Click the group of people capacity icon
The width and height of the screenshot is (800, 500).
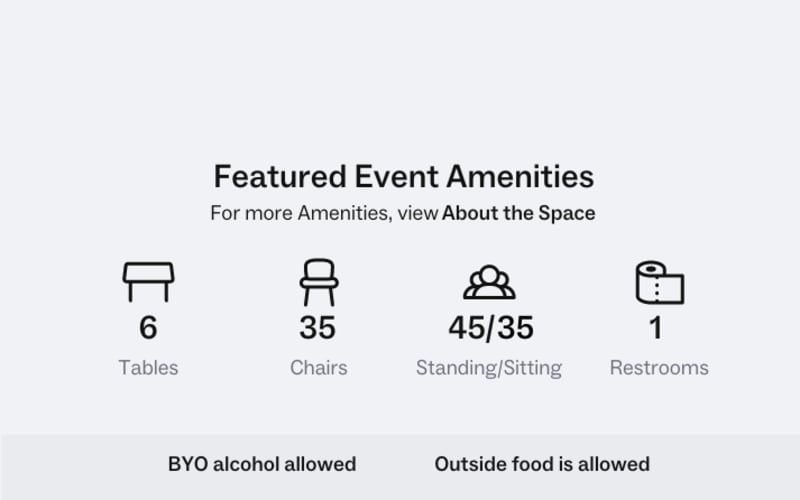(489, 282)
